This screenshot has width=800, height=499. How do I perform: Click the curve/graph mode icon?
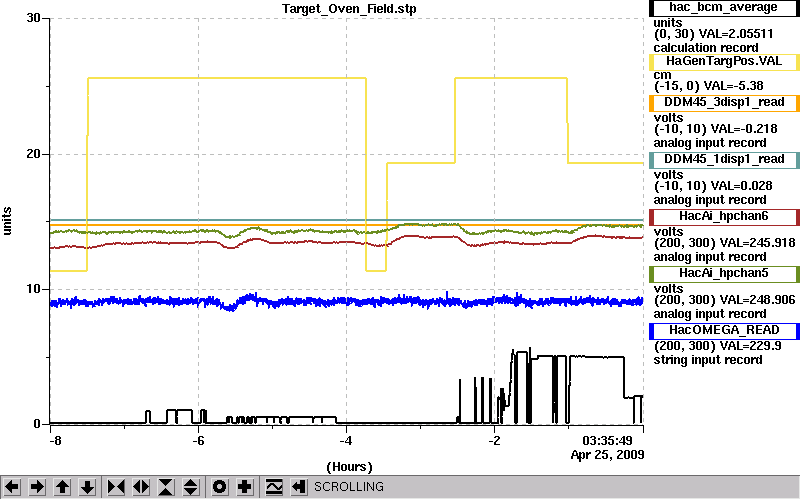274,487
